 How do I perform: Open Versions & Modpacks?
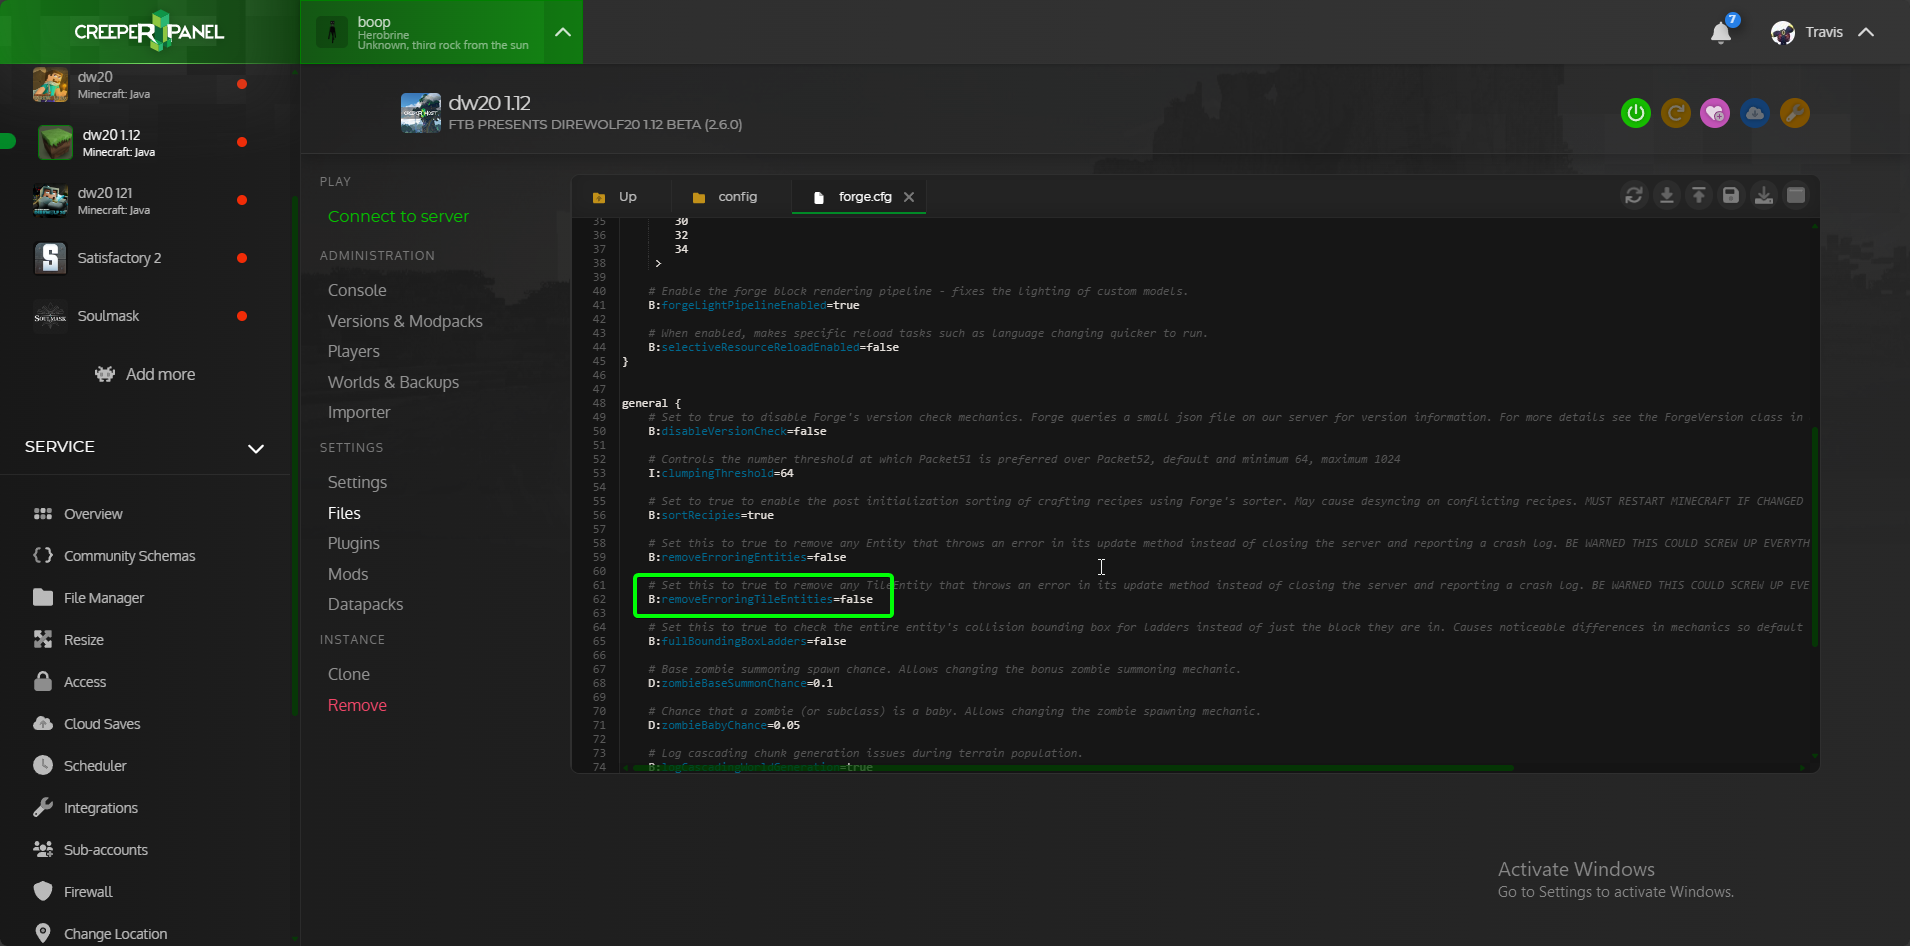405,321
